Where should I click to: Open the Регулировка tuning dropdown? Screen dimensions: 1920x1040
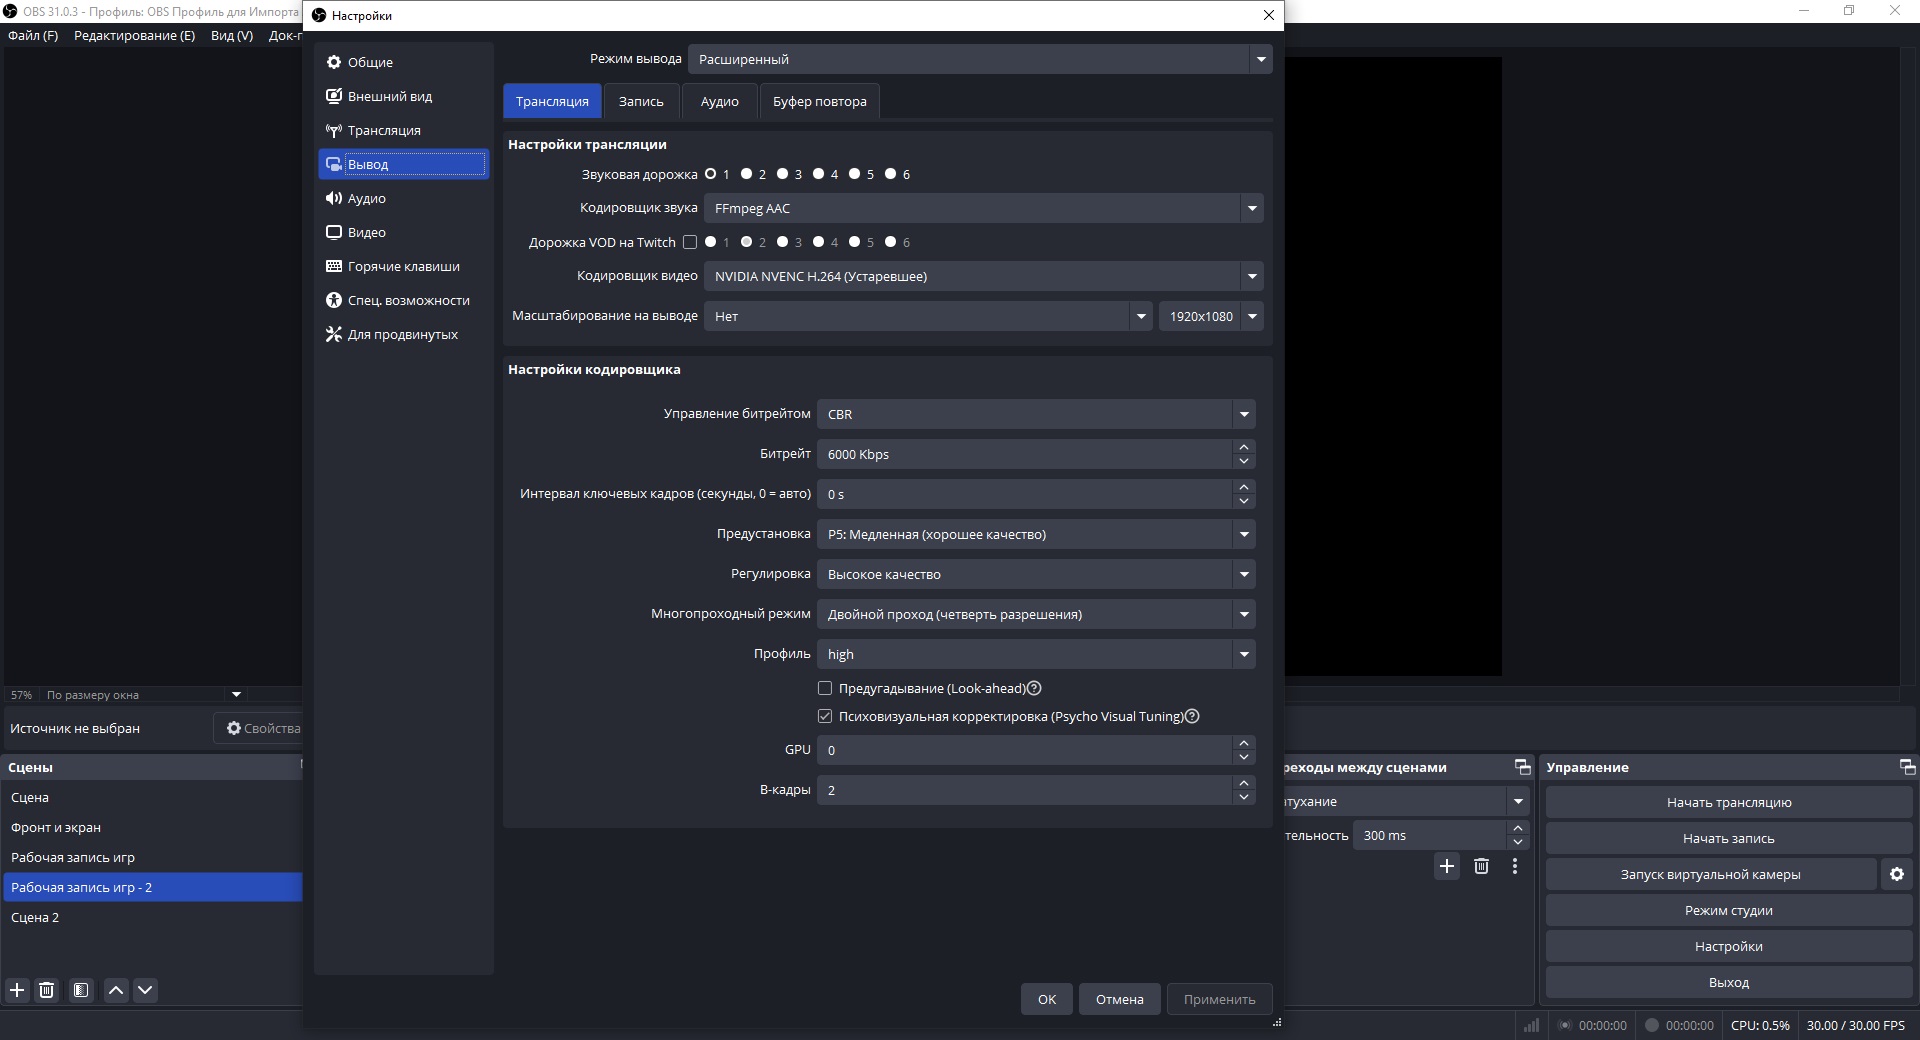click(1036, 574)
